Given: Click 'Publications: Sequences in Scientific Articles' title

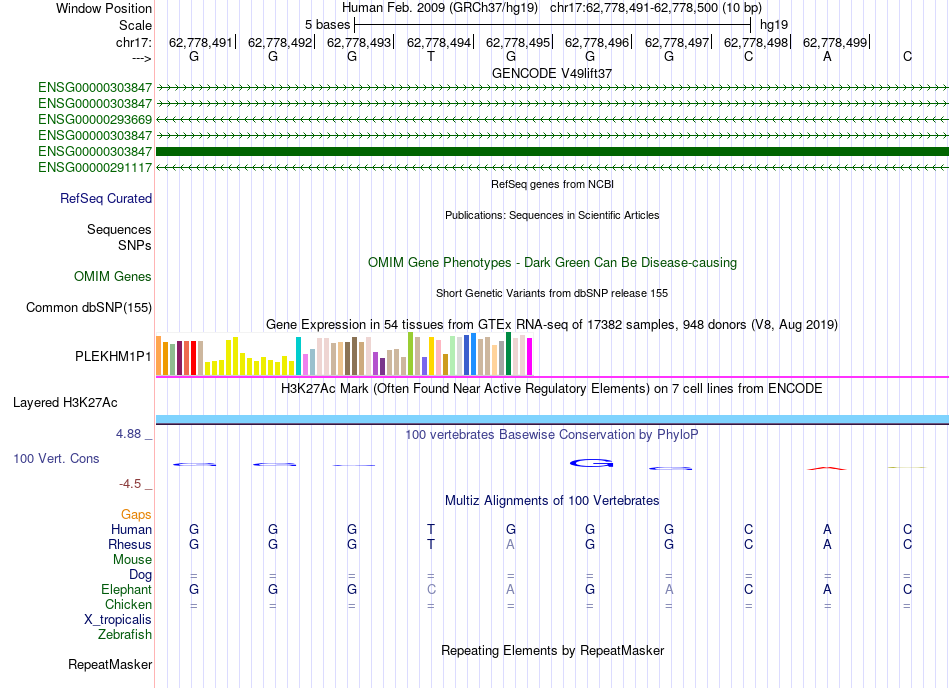Looking at the screenshot, I should pyautogui.click(x=552, y=215).
